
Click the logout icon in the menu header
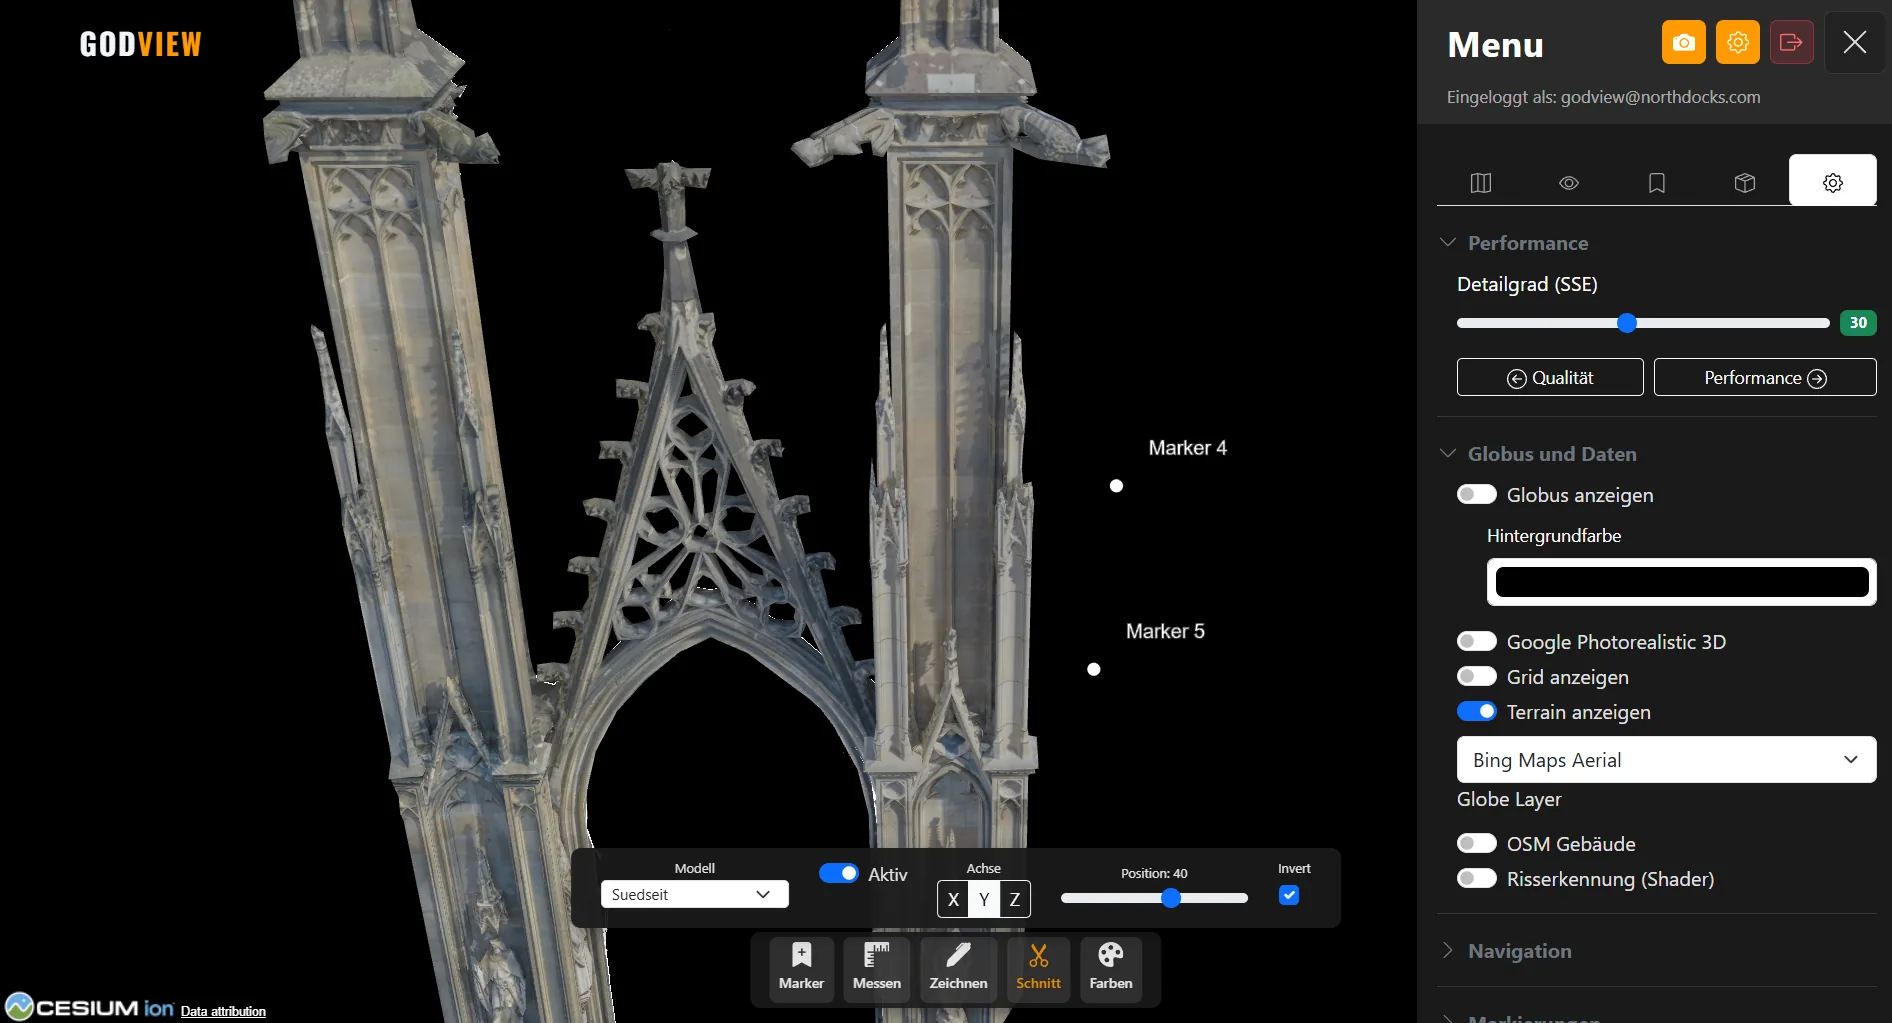coord(1791,42)
